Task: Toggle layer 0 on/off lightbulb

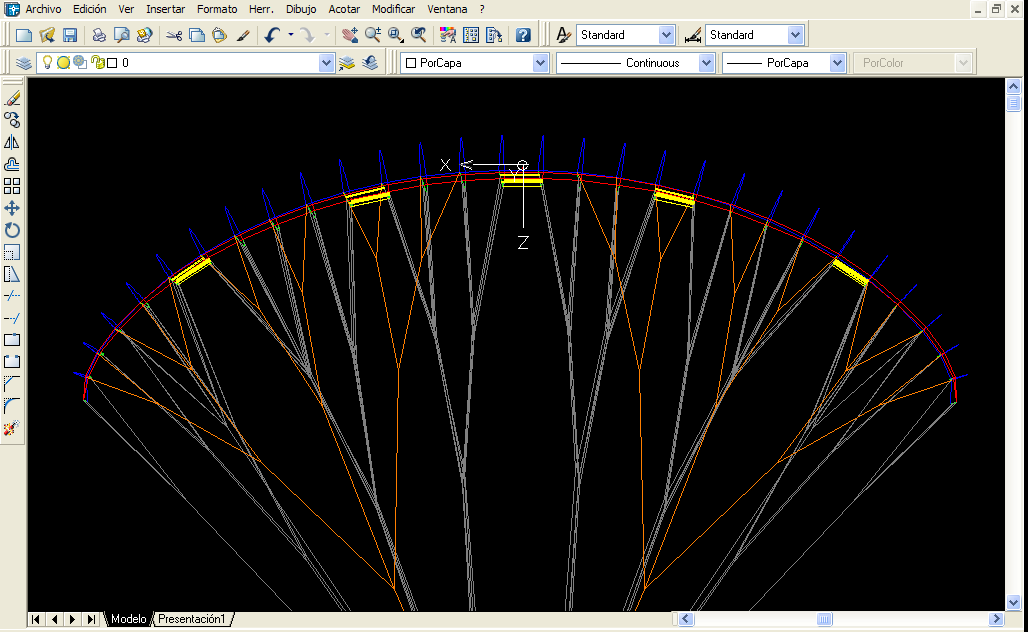Action: point(47,63)
